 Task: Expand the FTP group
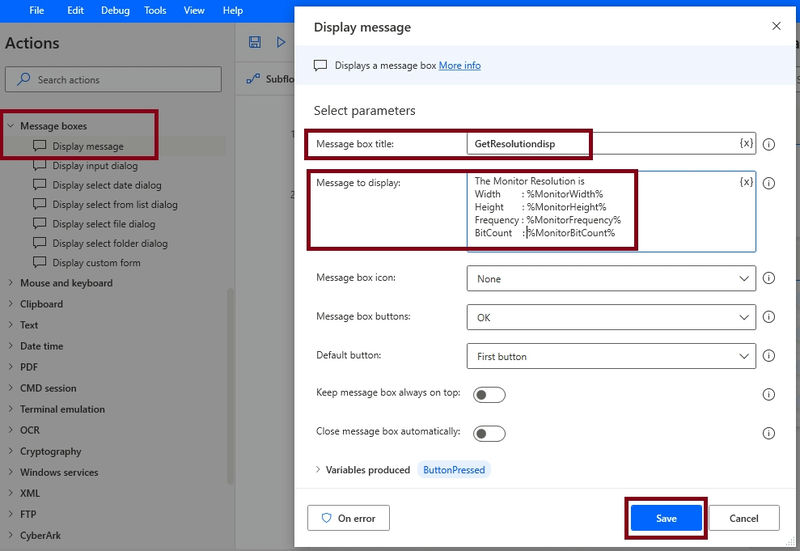click(11, 514)
